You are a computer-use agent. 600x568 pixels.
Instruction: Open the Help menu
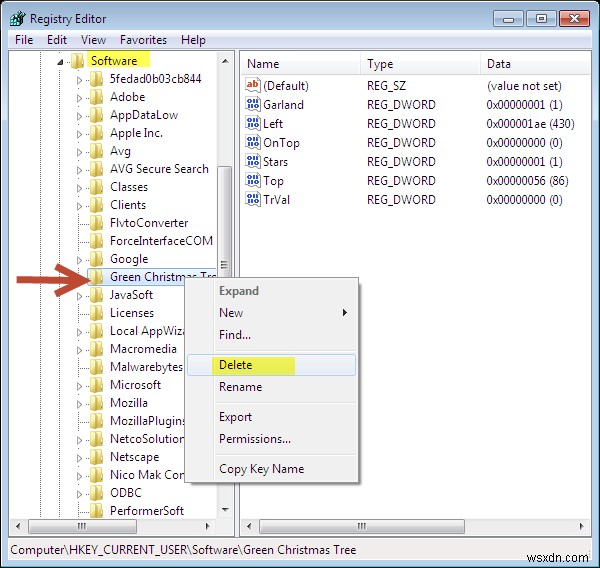[x=193, y=40]
